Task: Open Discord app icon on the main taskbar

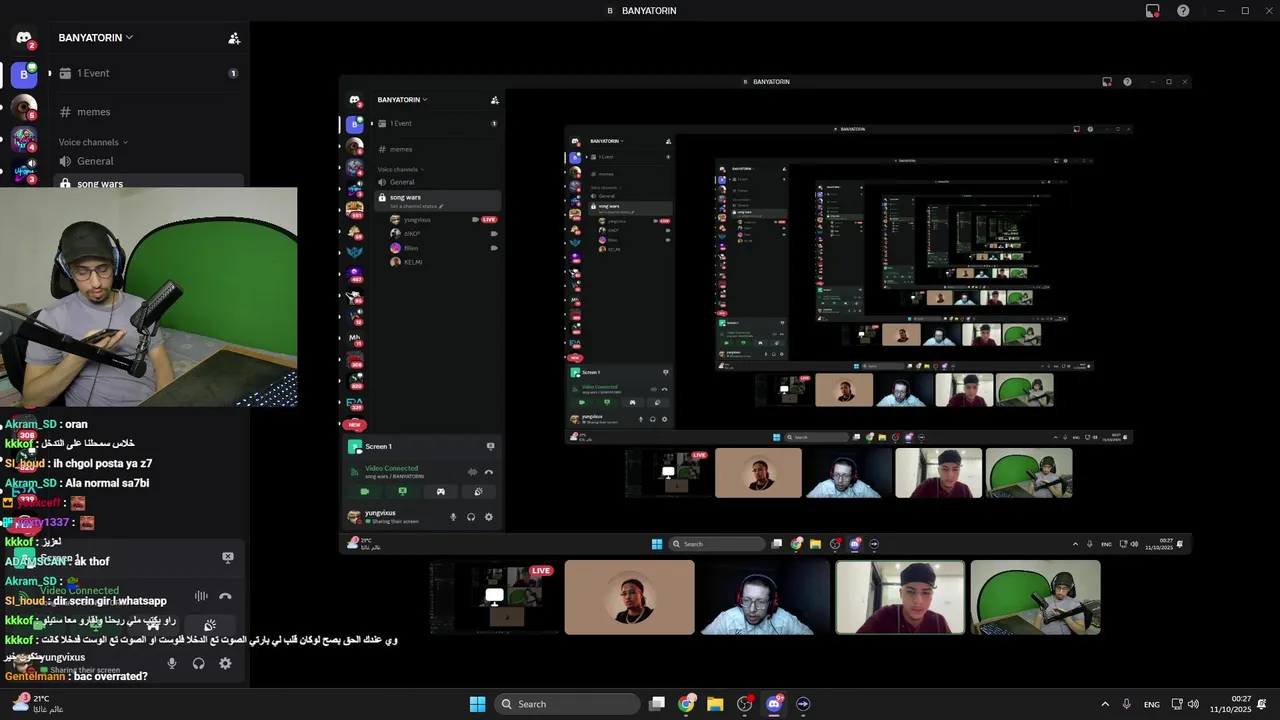Action: (774, 704)
